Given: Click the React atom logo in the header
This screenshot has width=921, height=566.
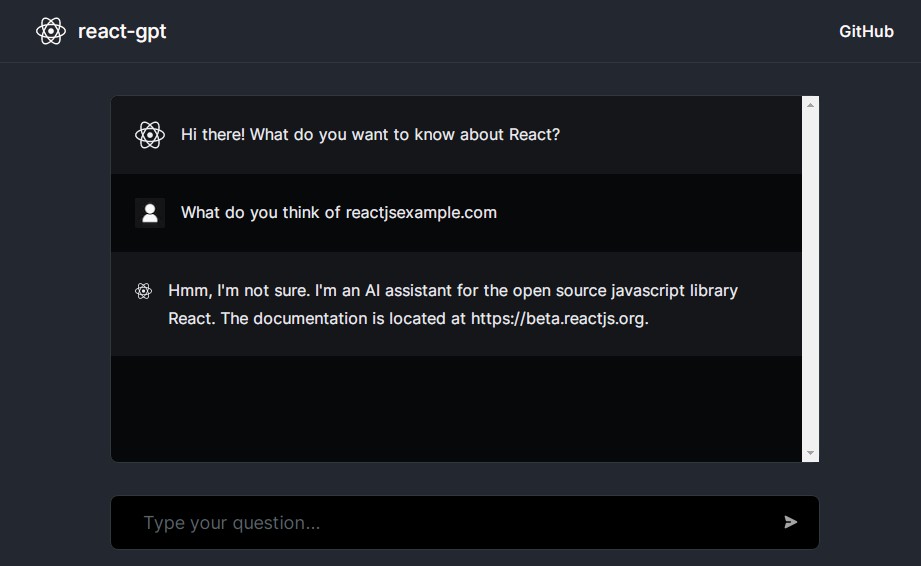Looking at the screenshot, I should coord(51,31).
